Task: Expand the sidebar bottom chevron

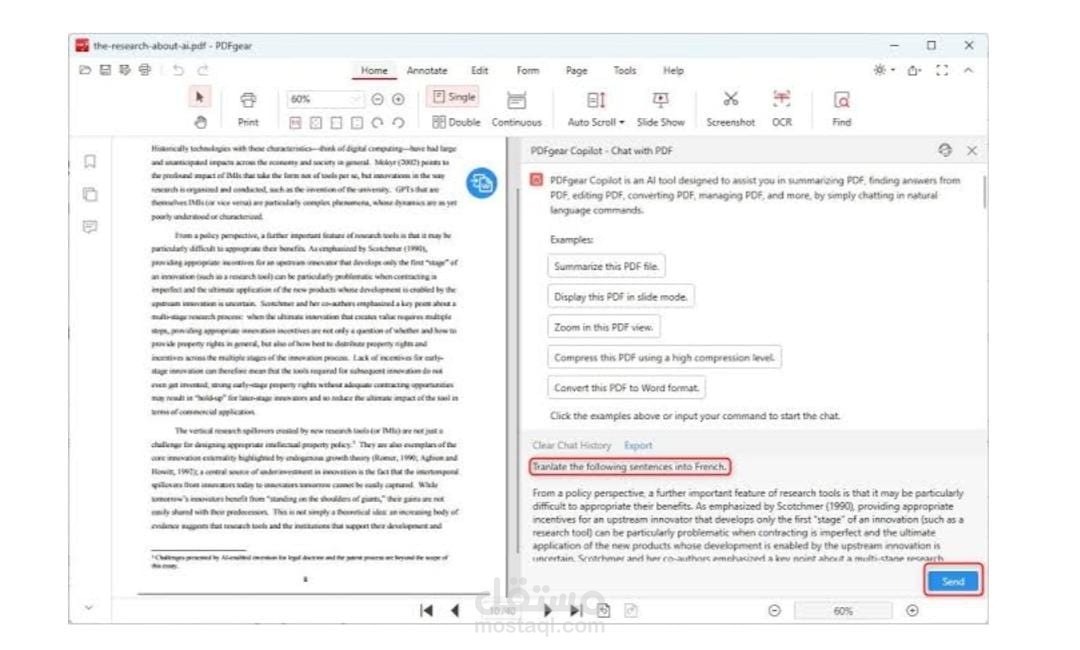Action: pyautogui.click(x=89, y=607)
